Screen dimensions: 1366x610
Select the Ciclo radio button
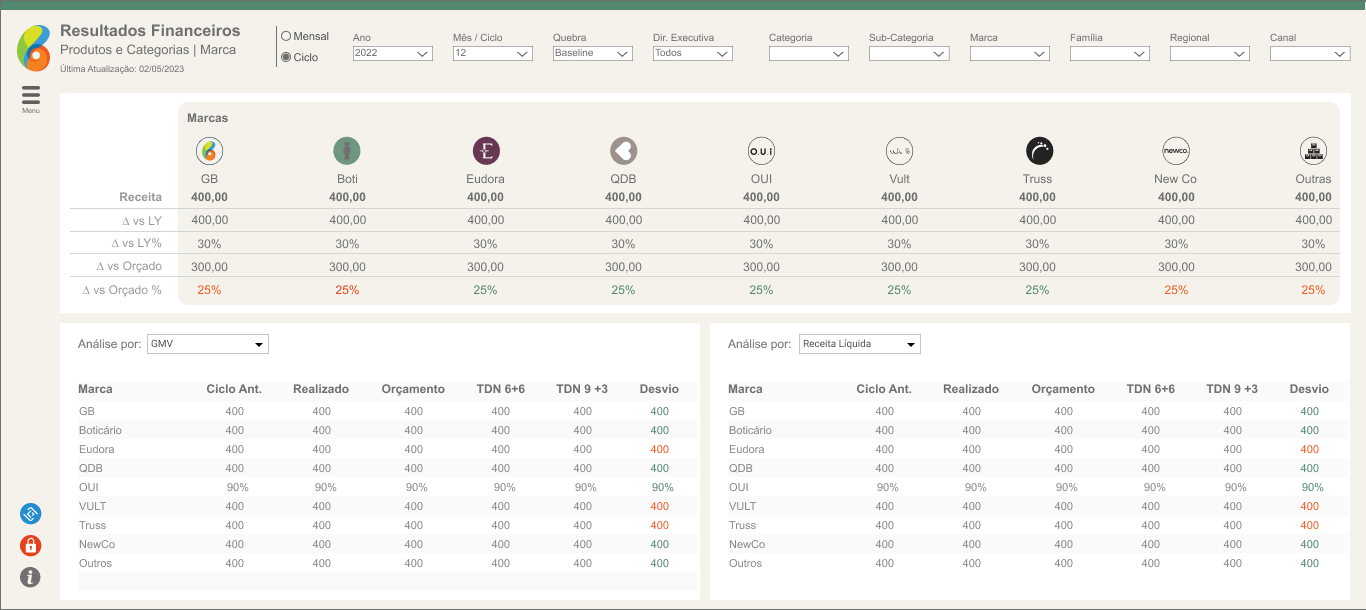[x=286, y=58]
